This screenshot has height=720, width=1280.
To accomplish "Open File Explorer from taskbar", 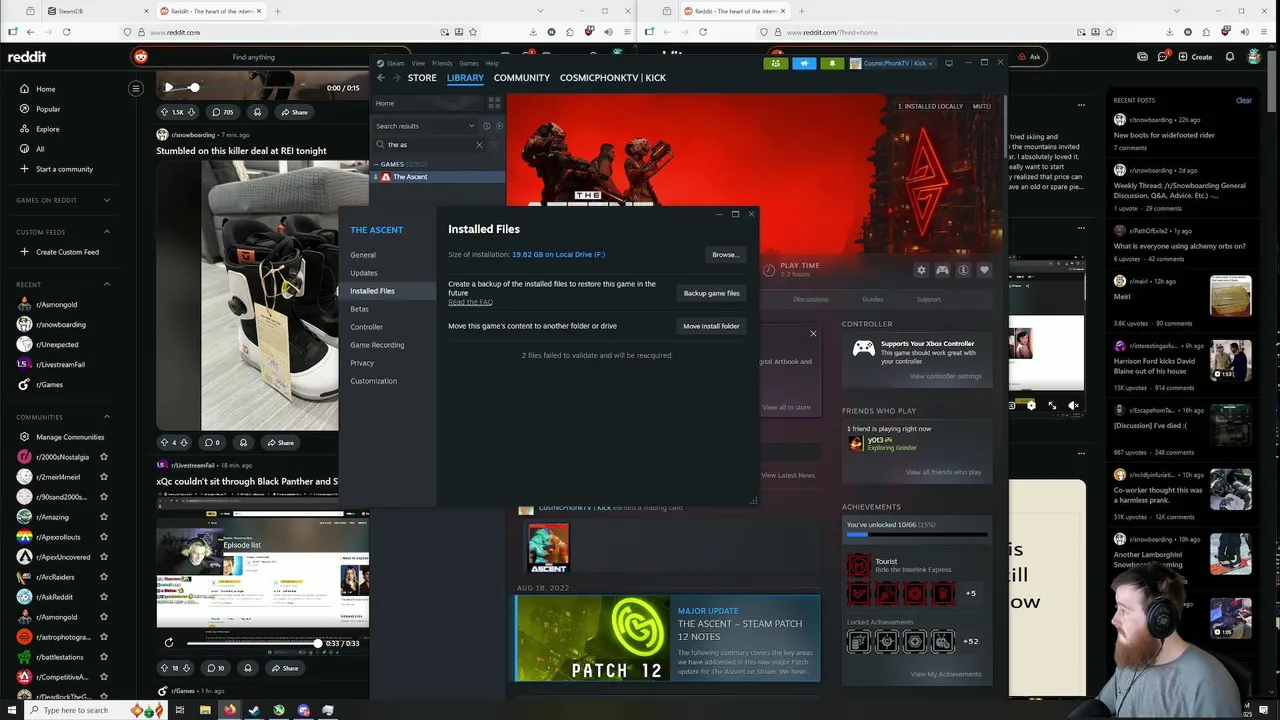I will point(205,710).
